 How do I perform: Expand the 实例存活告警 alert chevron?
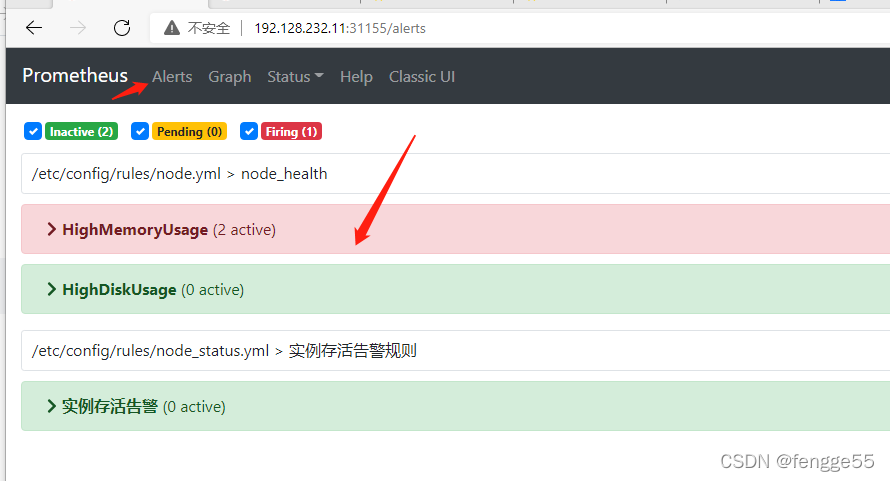52,406
